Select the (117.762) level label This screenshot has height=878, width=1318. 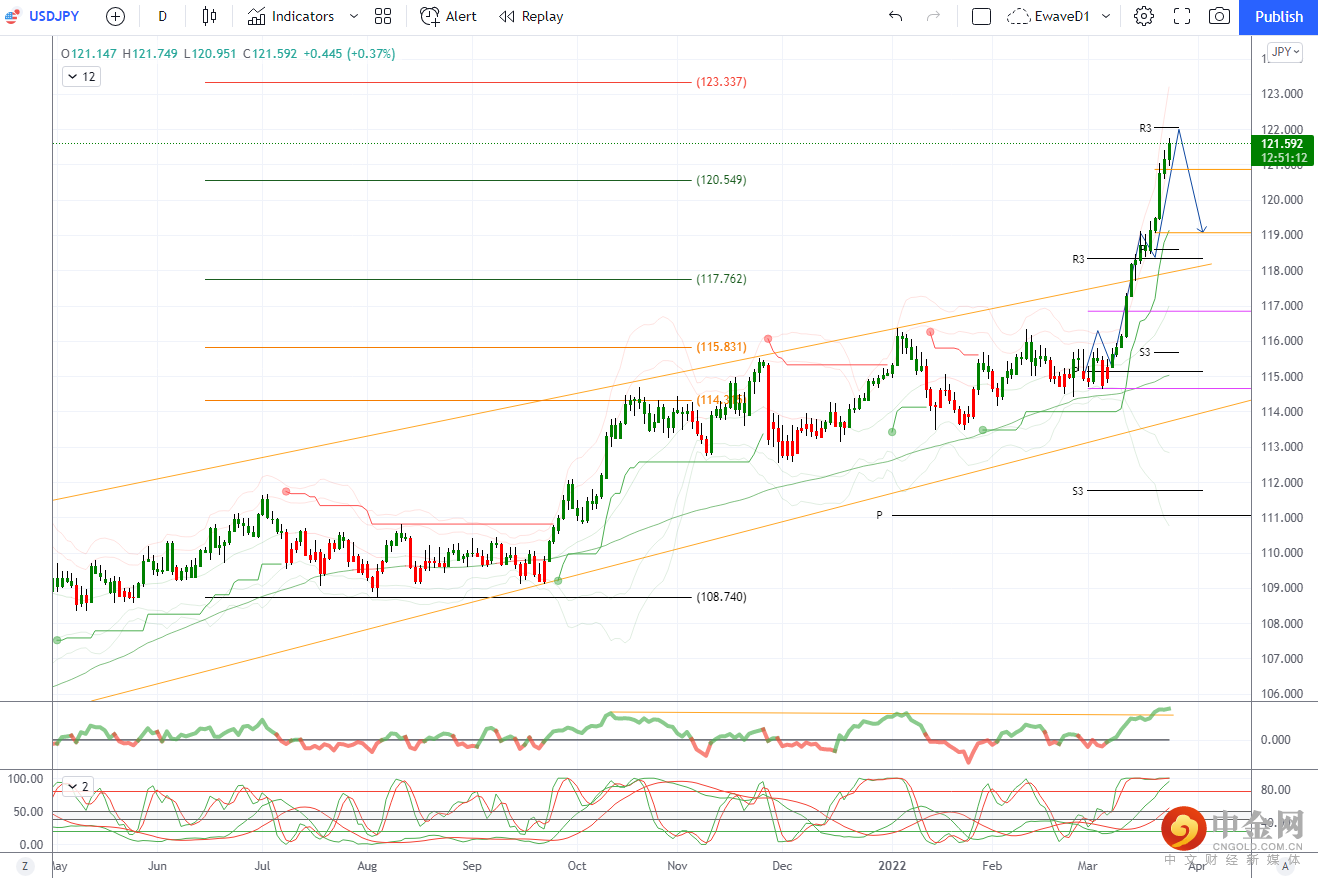pyautogui.click(x=721, y=279)
